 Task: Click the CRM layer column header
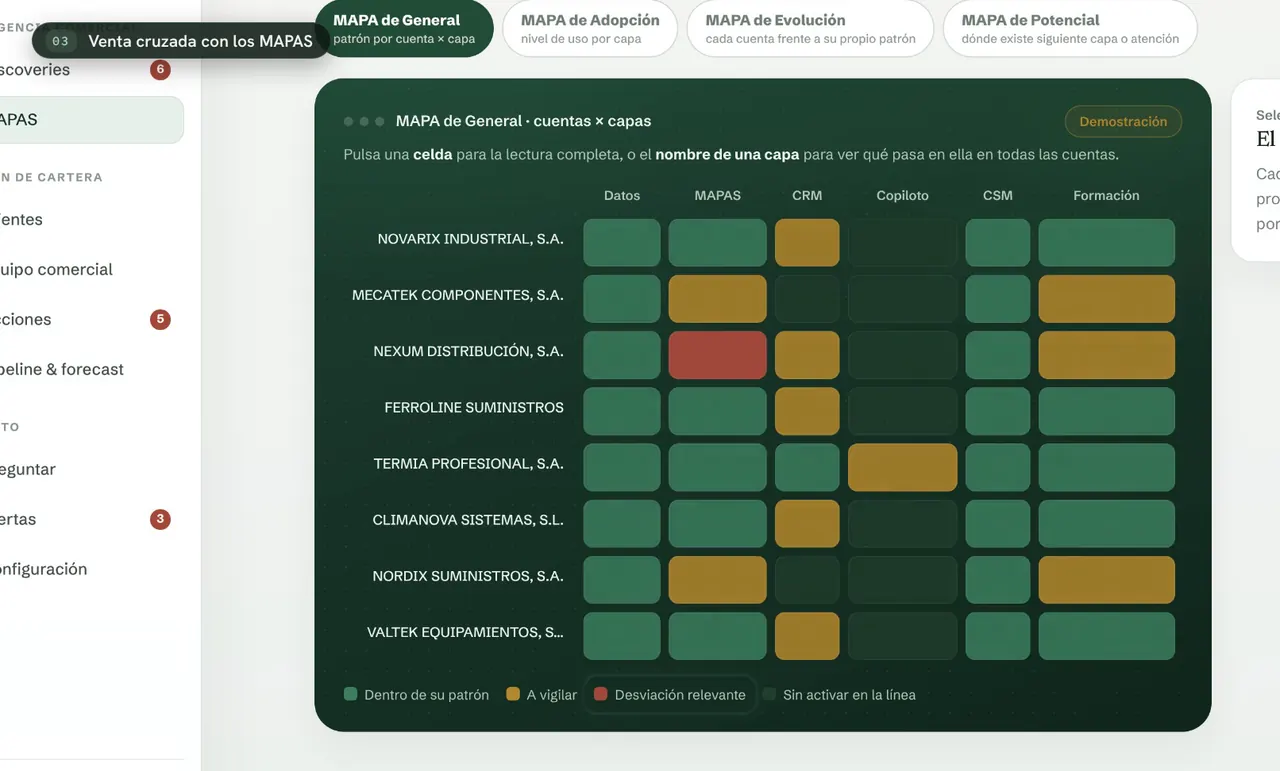point(807,195)
